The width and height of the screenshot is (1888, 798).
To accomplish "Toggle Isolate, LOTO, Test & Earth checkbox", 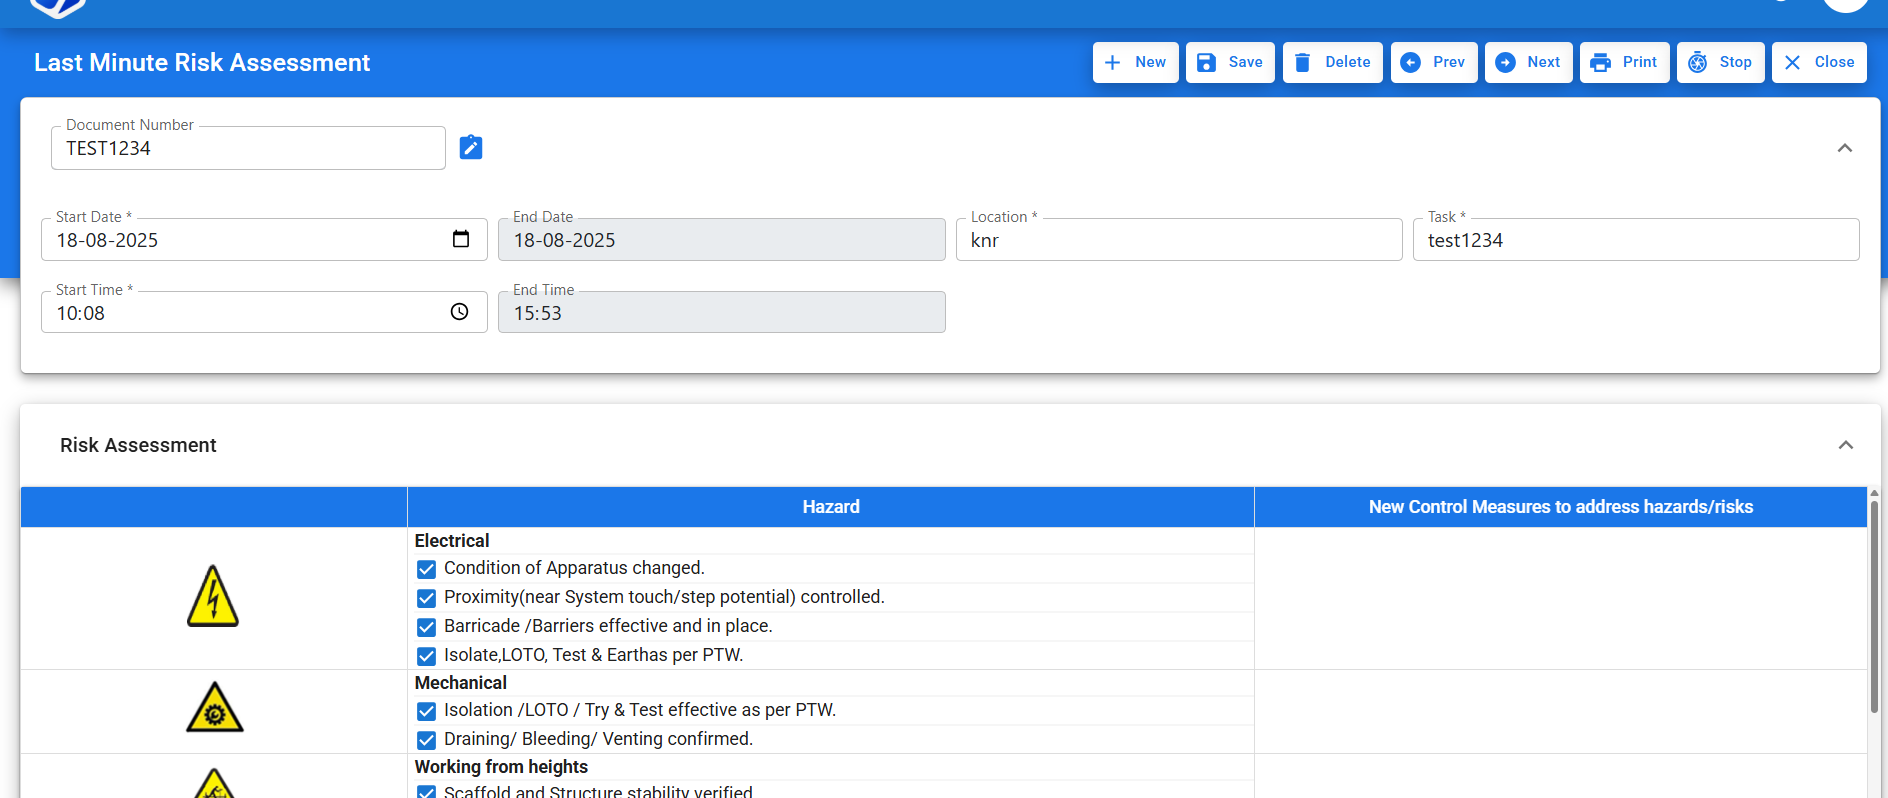I will (x=426, y=656).
